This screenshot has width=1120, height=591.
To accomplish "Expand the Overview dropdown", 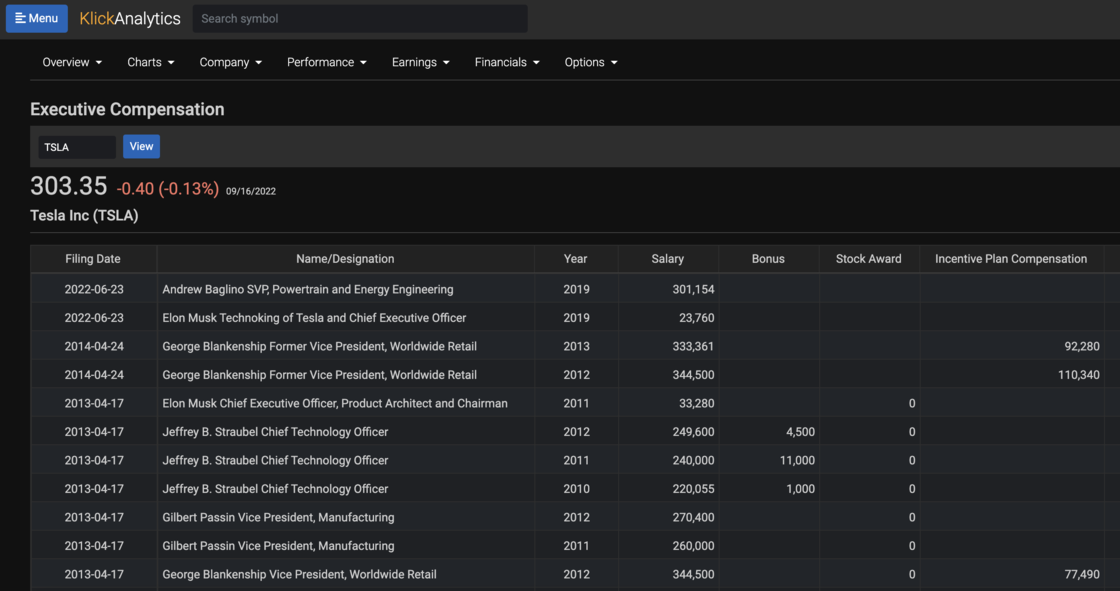I will coord(71,62).
